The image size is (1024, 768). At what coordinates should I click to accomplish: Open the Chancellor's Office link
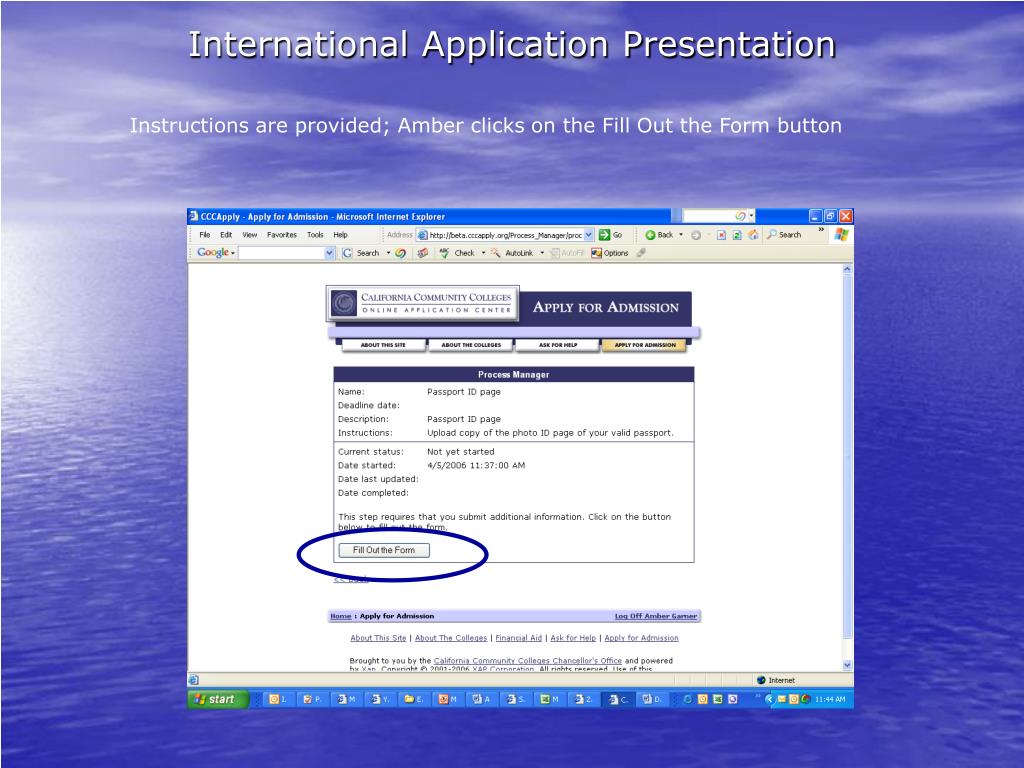[x=528, y=661]
